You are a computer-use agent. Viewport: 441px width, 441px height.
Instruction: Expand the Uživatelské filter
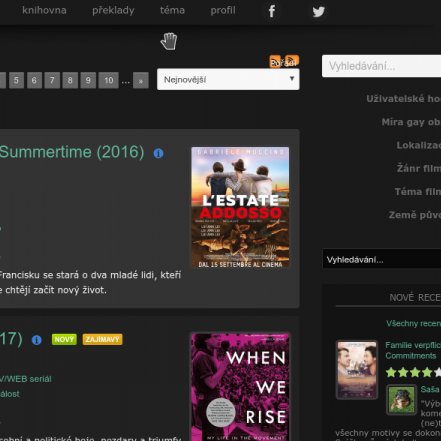[403, 99]
